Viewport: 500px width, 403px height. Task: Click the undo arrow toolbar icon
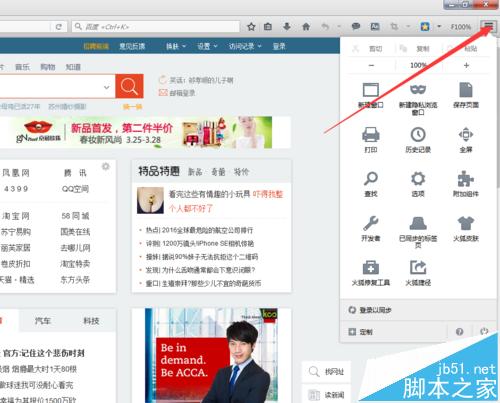point(325,26)
